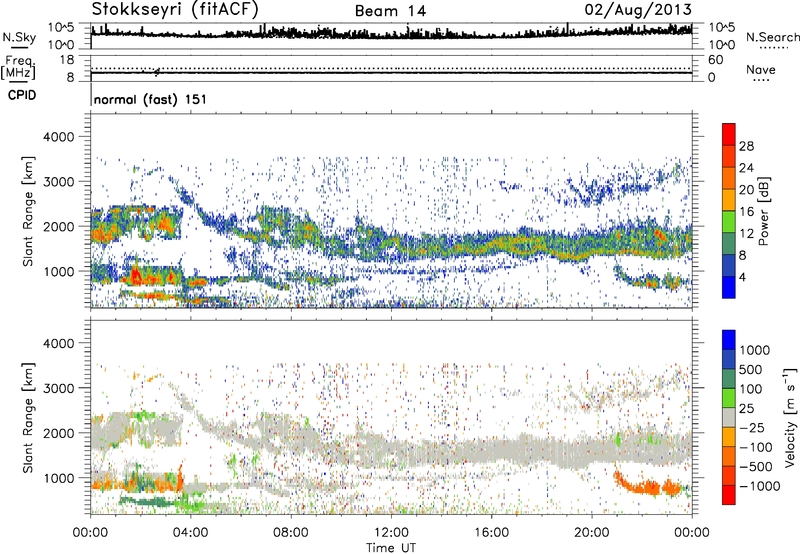Click the bright blue bottom Power colorbar segment
Screen dimensions: 800x554
[729, 287]
